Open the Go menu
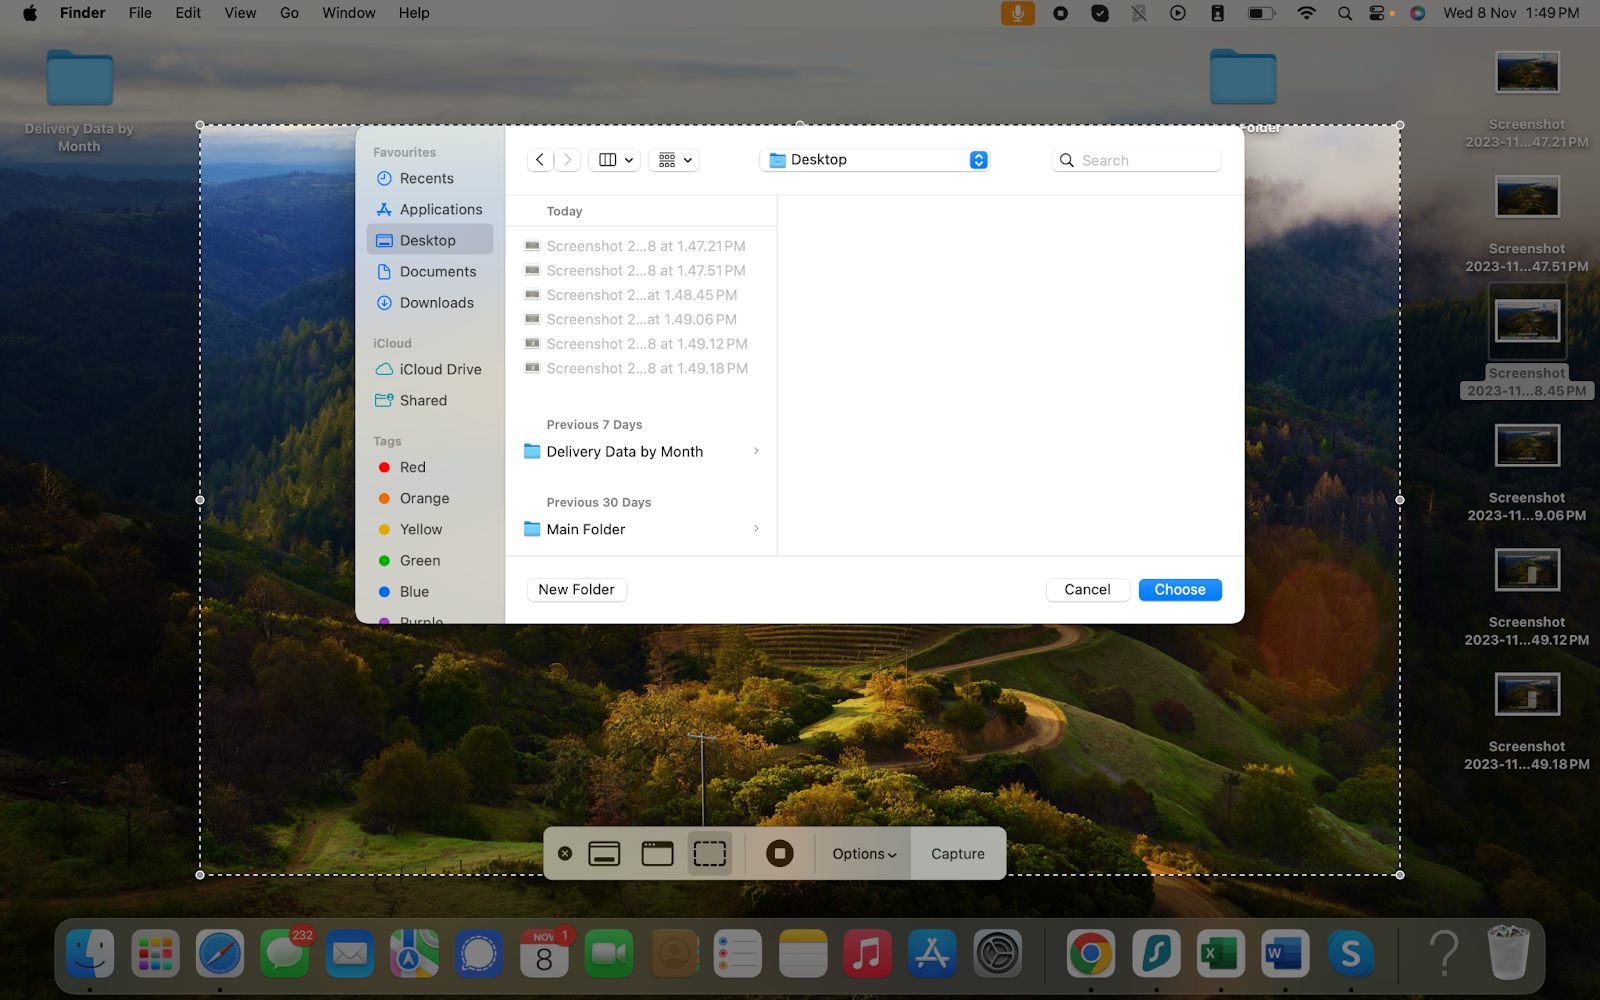The image size is (1600, 1000). tap(289, 13)
